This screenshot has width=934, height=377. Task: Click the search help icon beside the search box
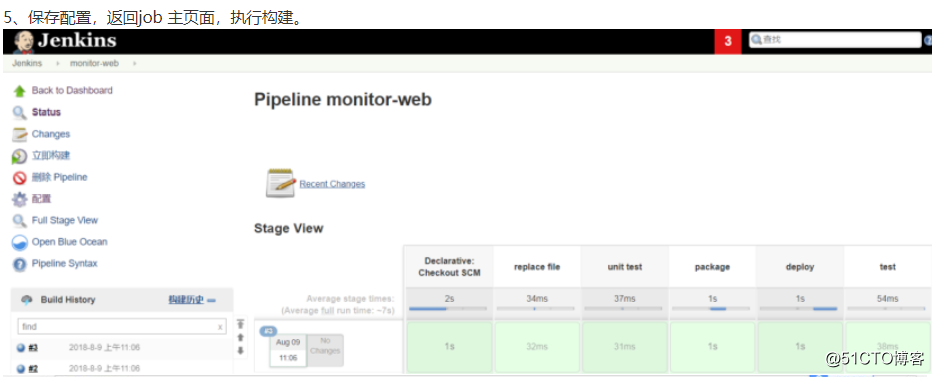tap(928, 40)
